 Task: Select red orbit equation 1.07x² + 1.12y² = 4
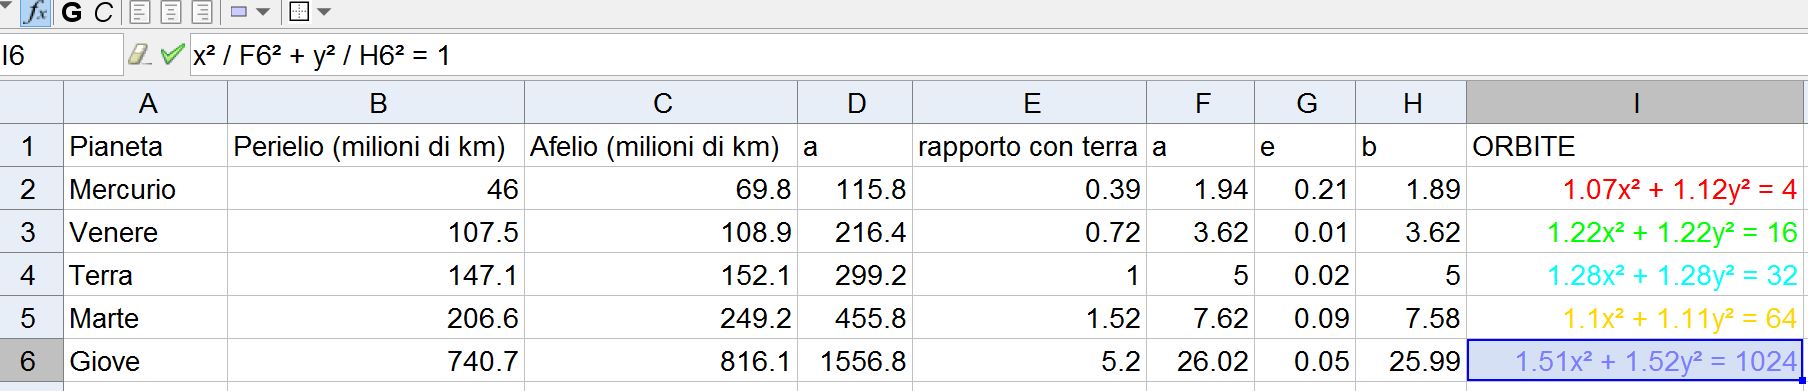click(1635, 189)
